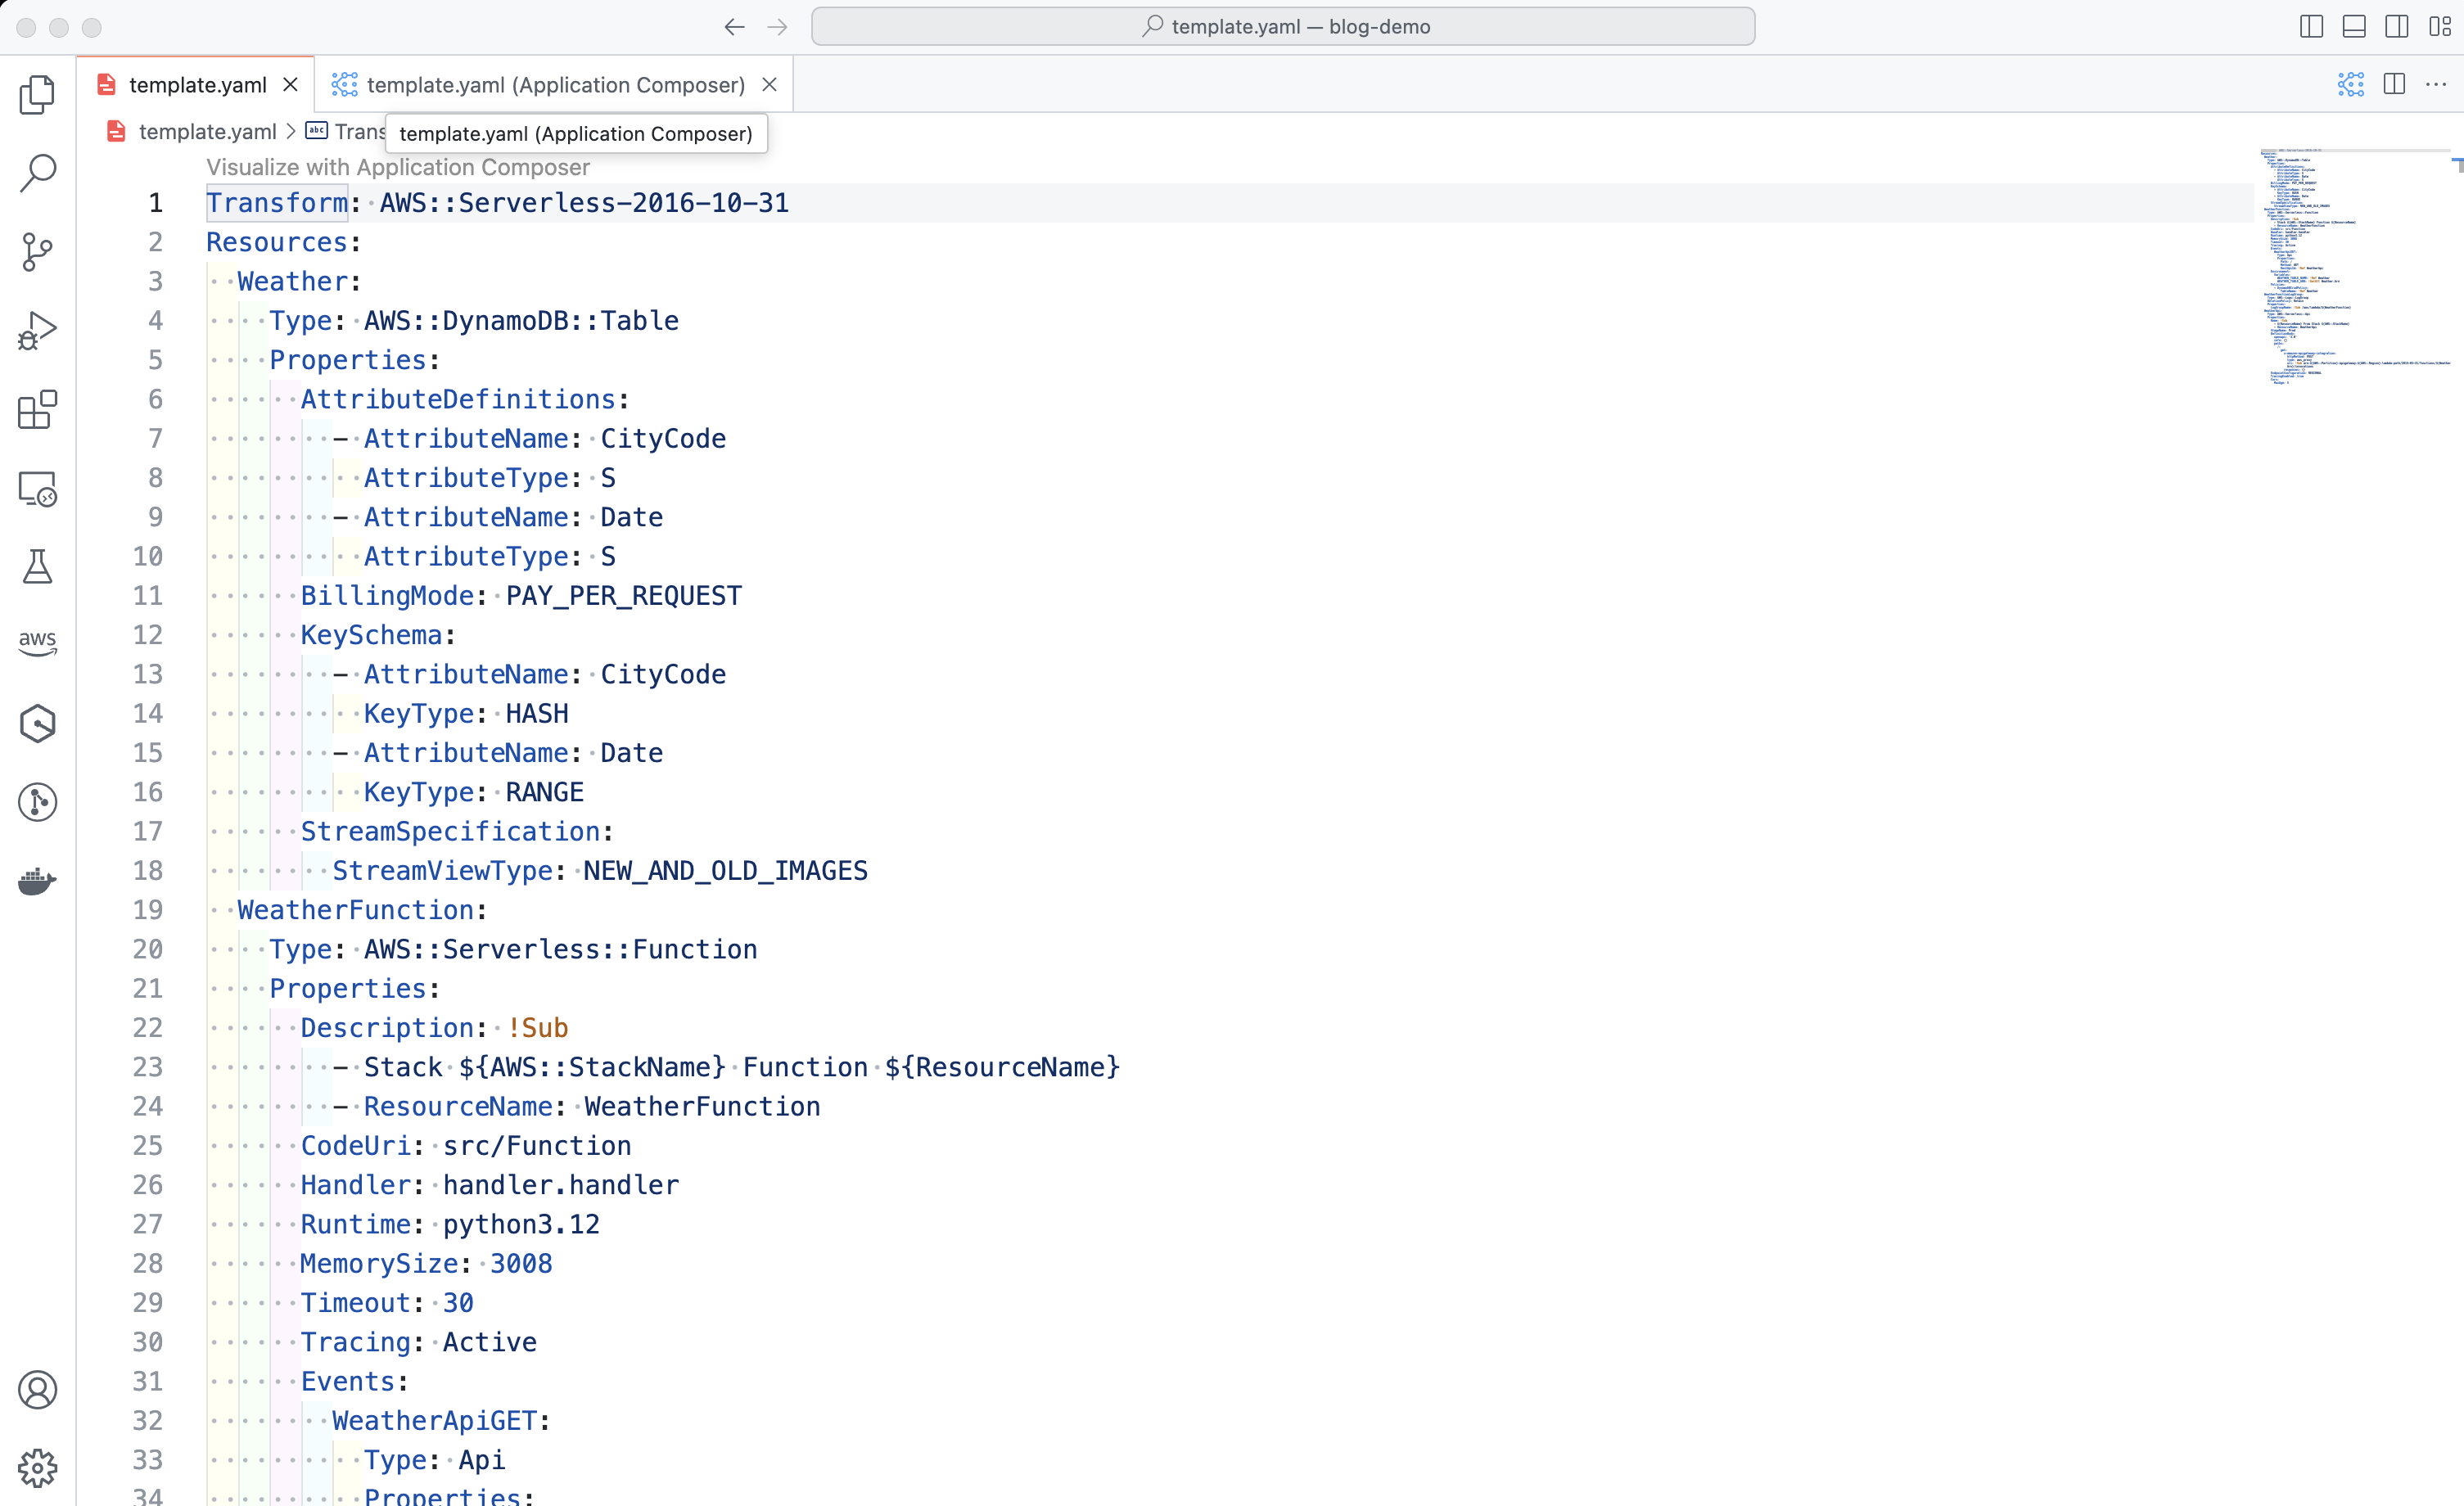Screen dimensions: 2464x1506
Task: Click src/Function CodeUri value
Action: tap(537, 1146)
